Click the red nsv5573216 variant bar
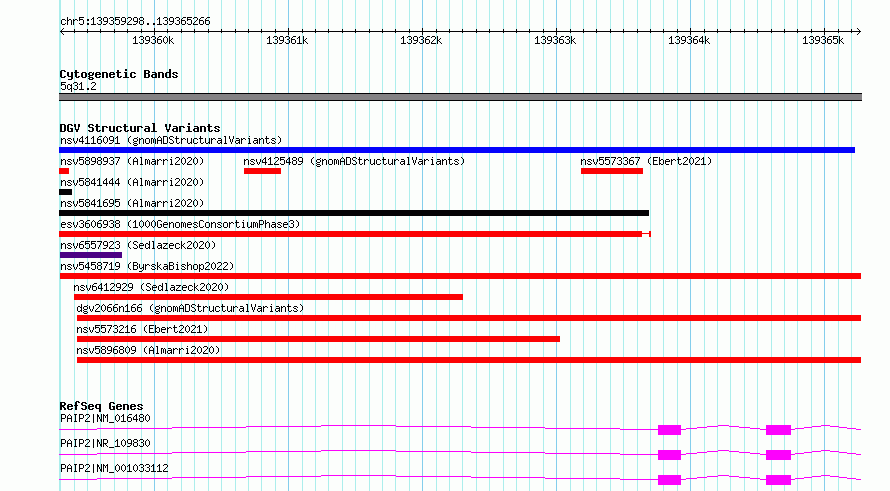This screenshot has height=491, width=890. (x=318, y=339)
